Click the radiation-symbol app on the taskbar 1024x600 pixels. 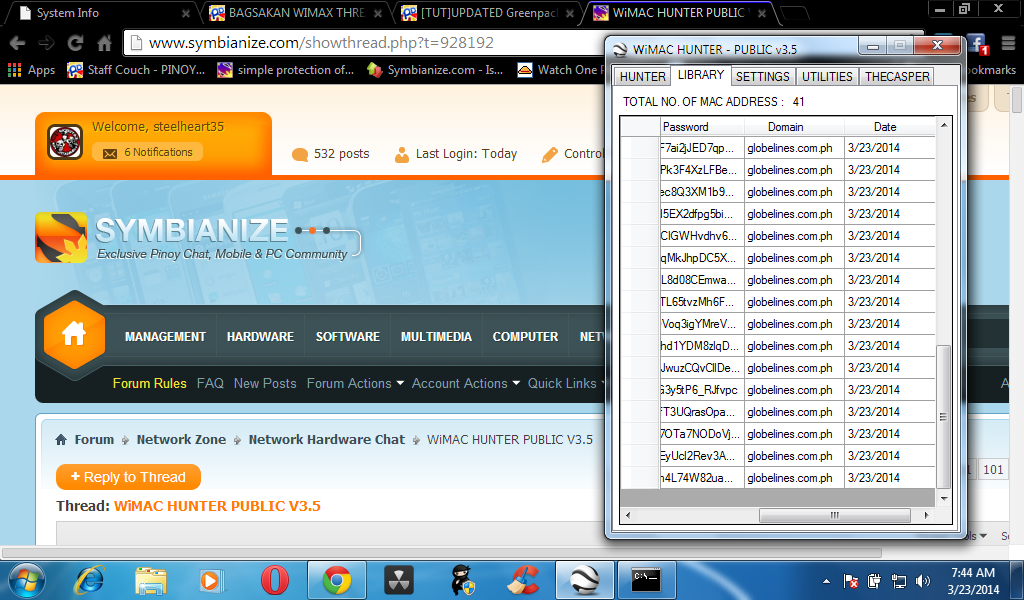click(x=398, y=580)
